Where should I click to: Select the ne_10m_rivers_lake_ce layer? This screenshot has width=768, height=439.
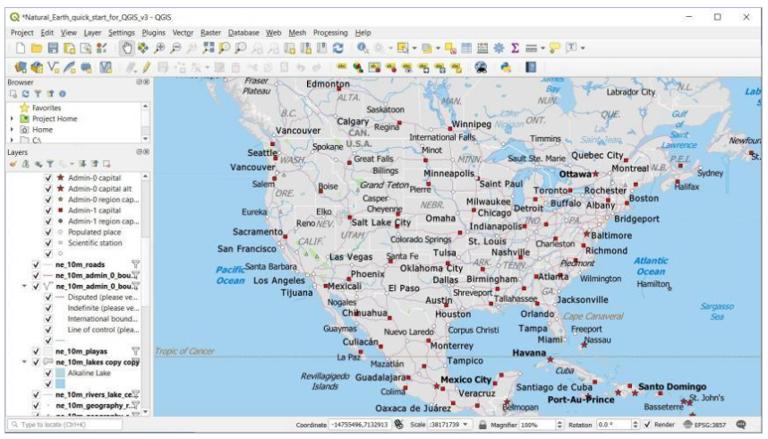tap(94, 394)
